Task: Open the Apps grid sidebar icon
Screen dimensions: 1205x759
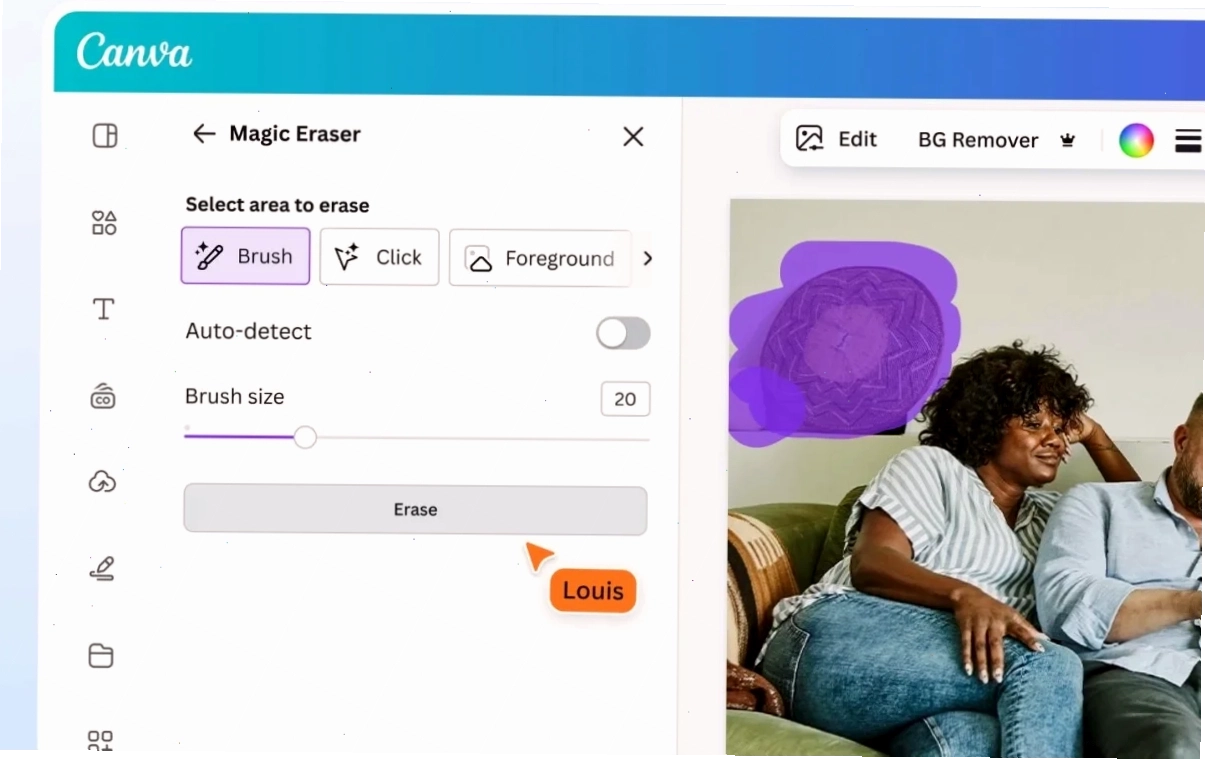Action: (100, 740)
